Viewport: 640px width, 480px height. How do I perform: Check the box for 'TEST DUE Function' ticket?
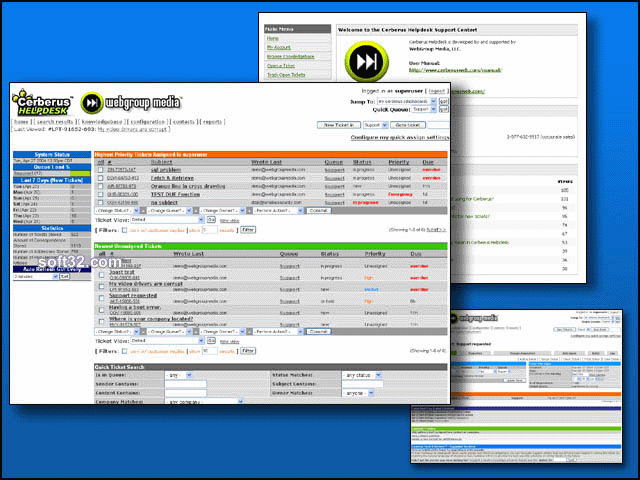(100, 194)
